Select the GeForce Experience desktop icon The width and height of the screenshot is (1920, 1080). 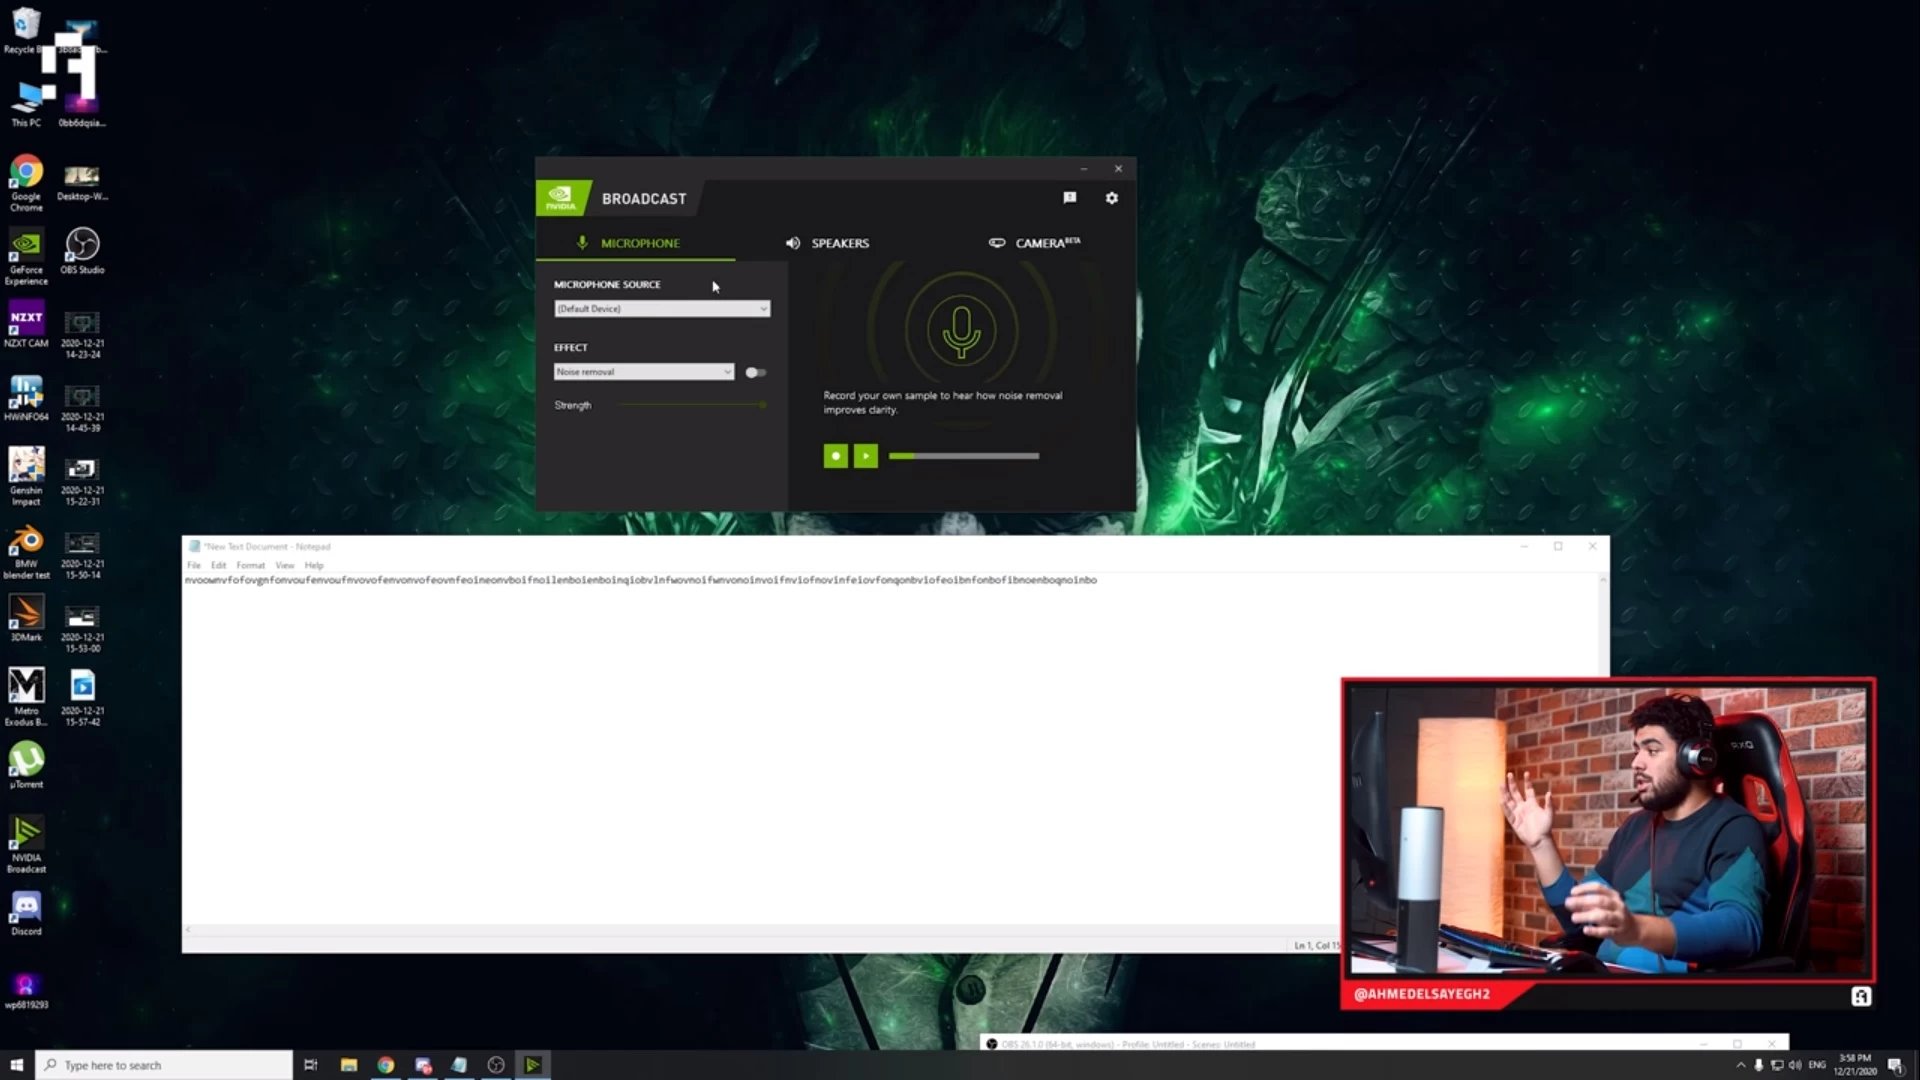[x=26, y=257]
